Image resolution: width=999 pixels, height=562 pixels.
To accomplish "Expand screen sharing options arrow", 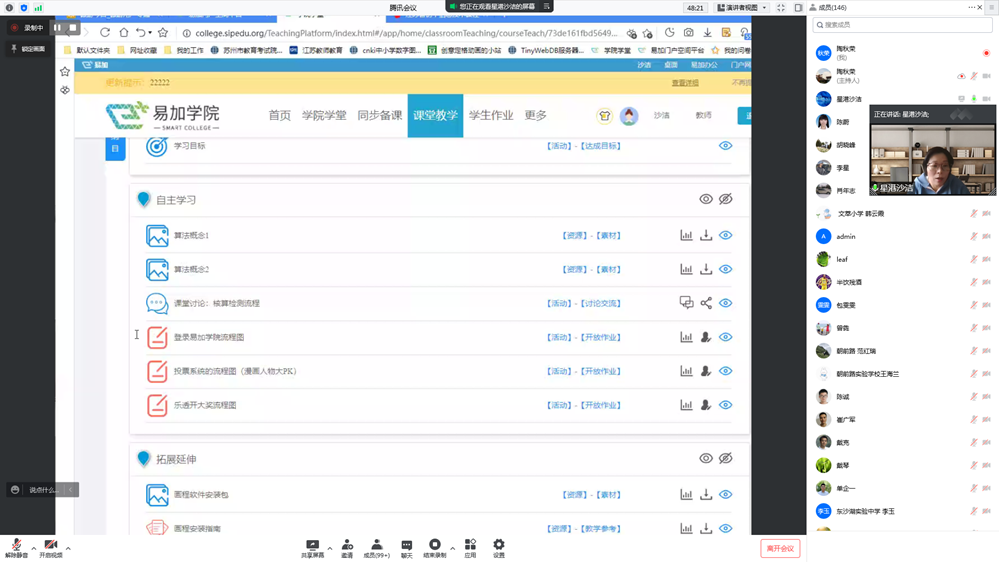I will tap(329, 548).
